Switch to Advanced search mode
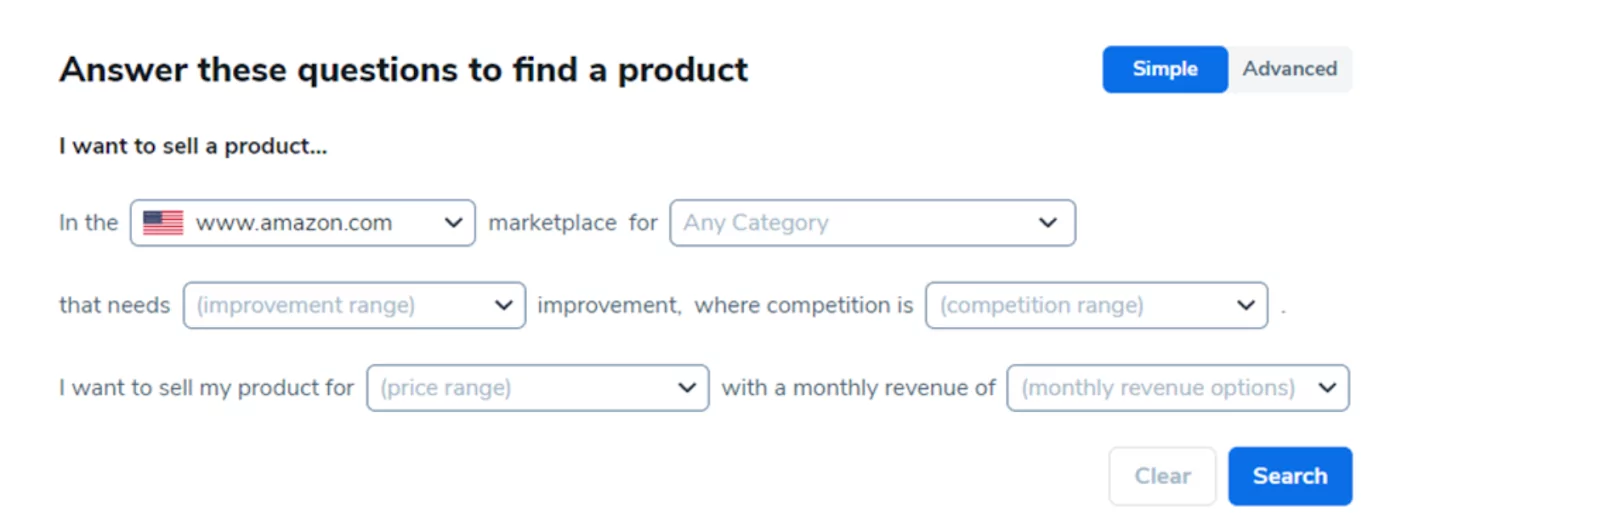Viewport: 1600px width, 525px height. pos(1290,69)
